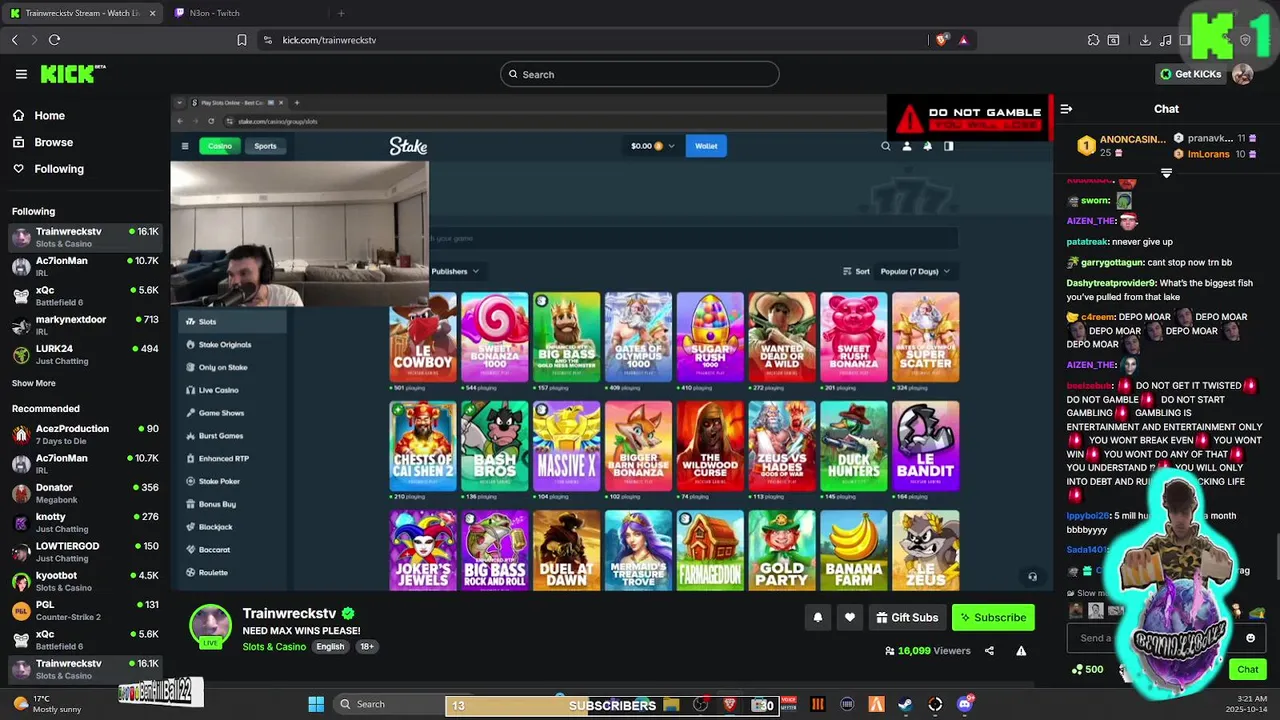Open the Kick hamburger menu
The width and height of the screenshot is (1280, 720).
click(21, 74)
